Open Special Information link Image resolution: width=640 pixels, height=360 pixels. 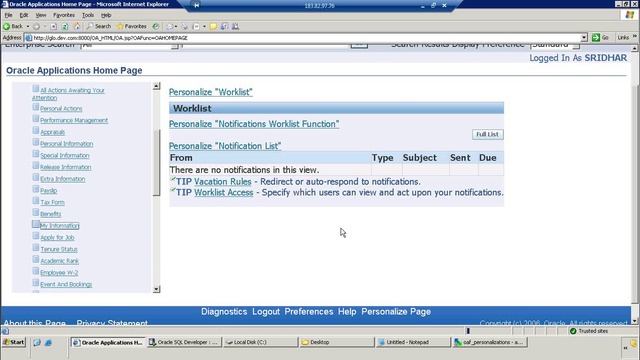coord(64,156)
